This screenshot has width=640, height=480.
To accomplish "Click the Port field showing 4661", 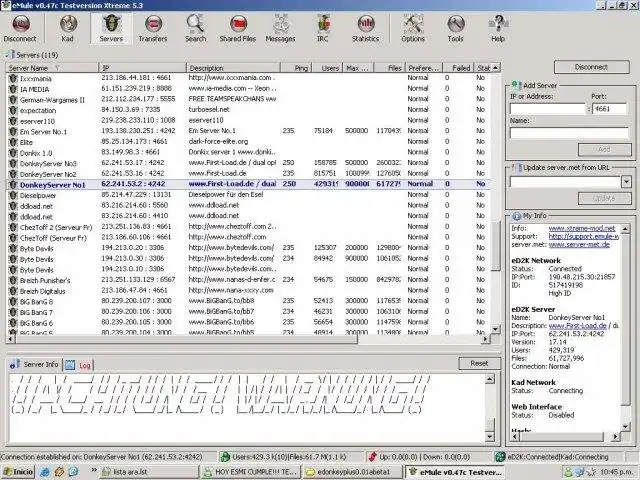I will click(609, 109).
